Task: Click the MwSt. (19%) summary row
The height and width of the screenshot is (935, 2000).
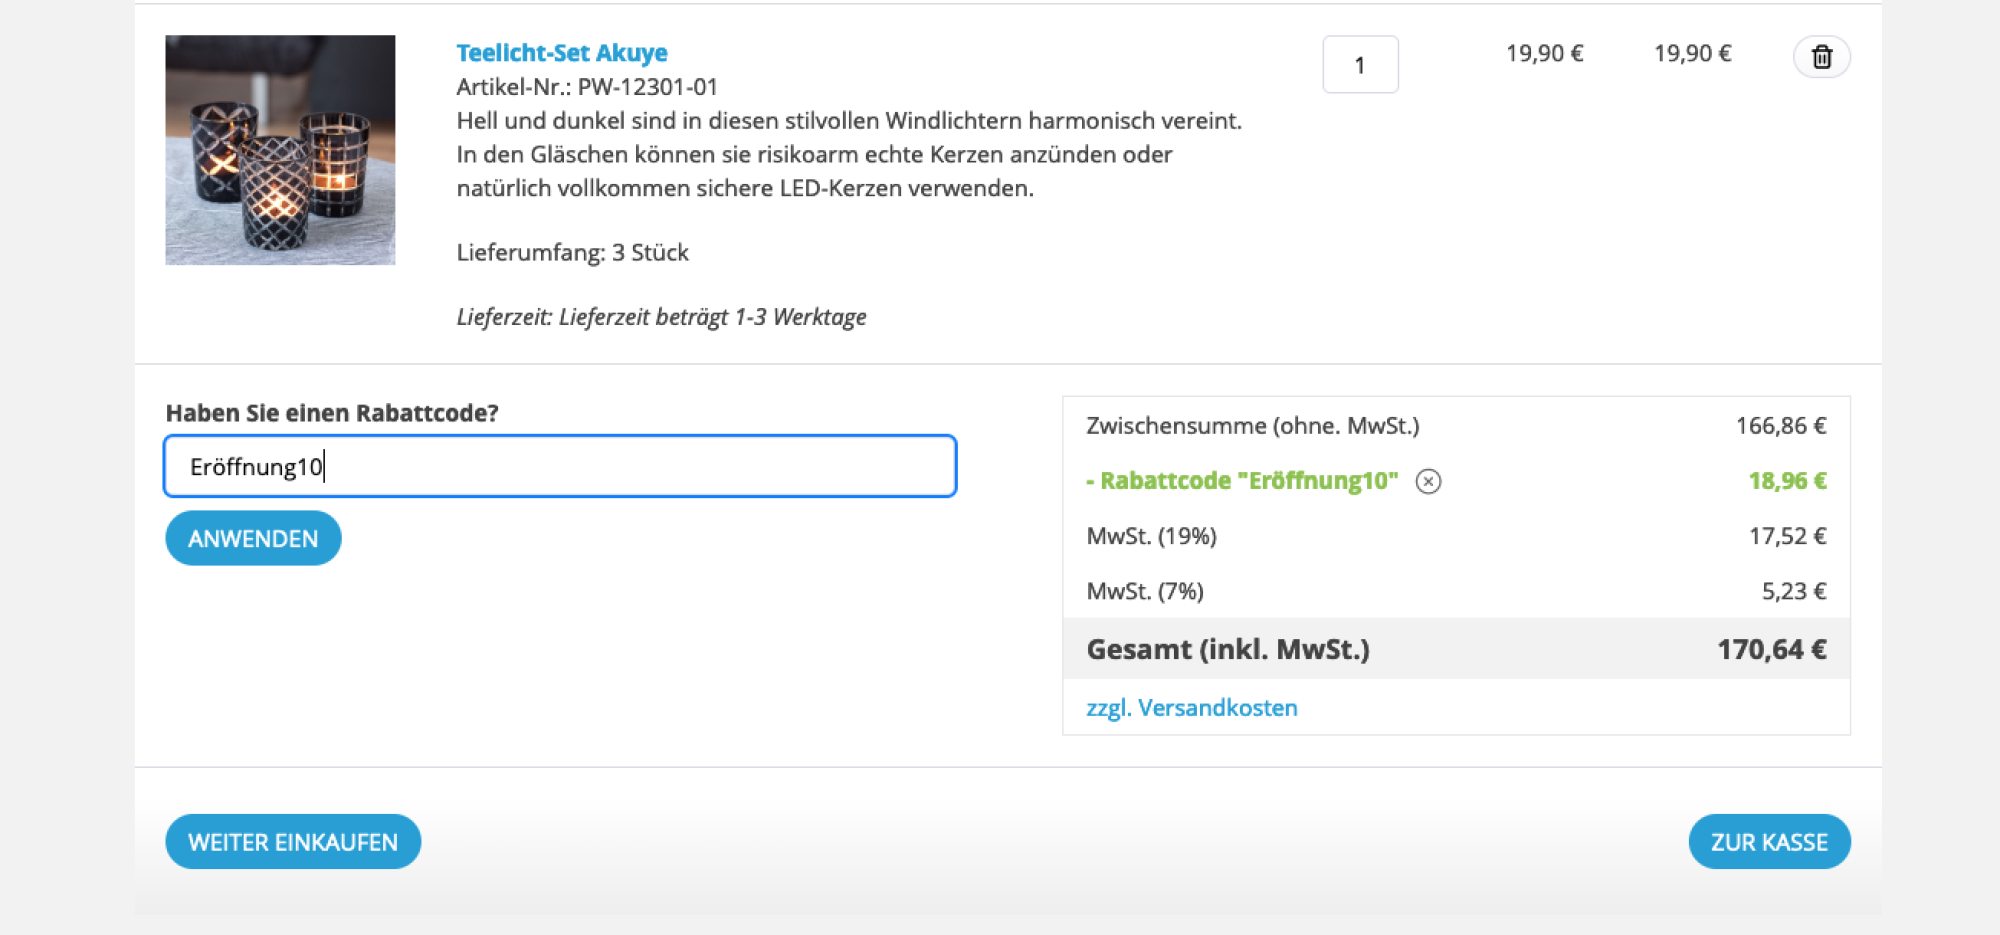Action: tap(1152, 536)
